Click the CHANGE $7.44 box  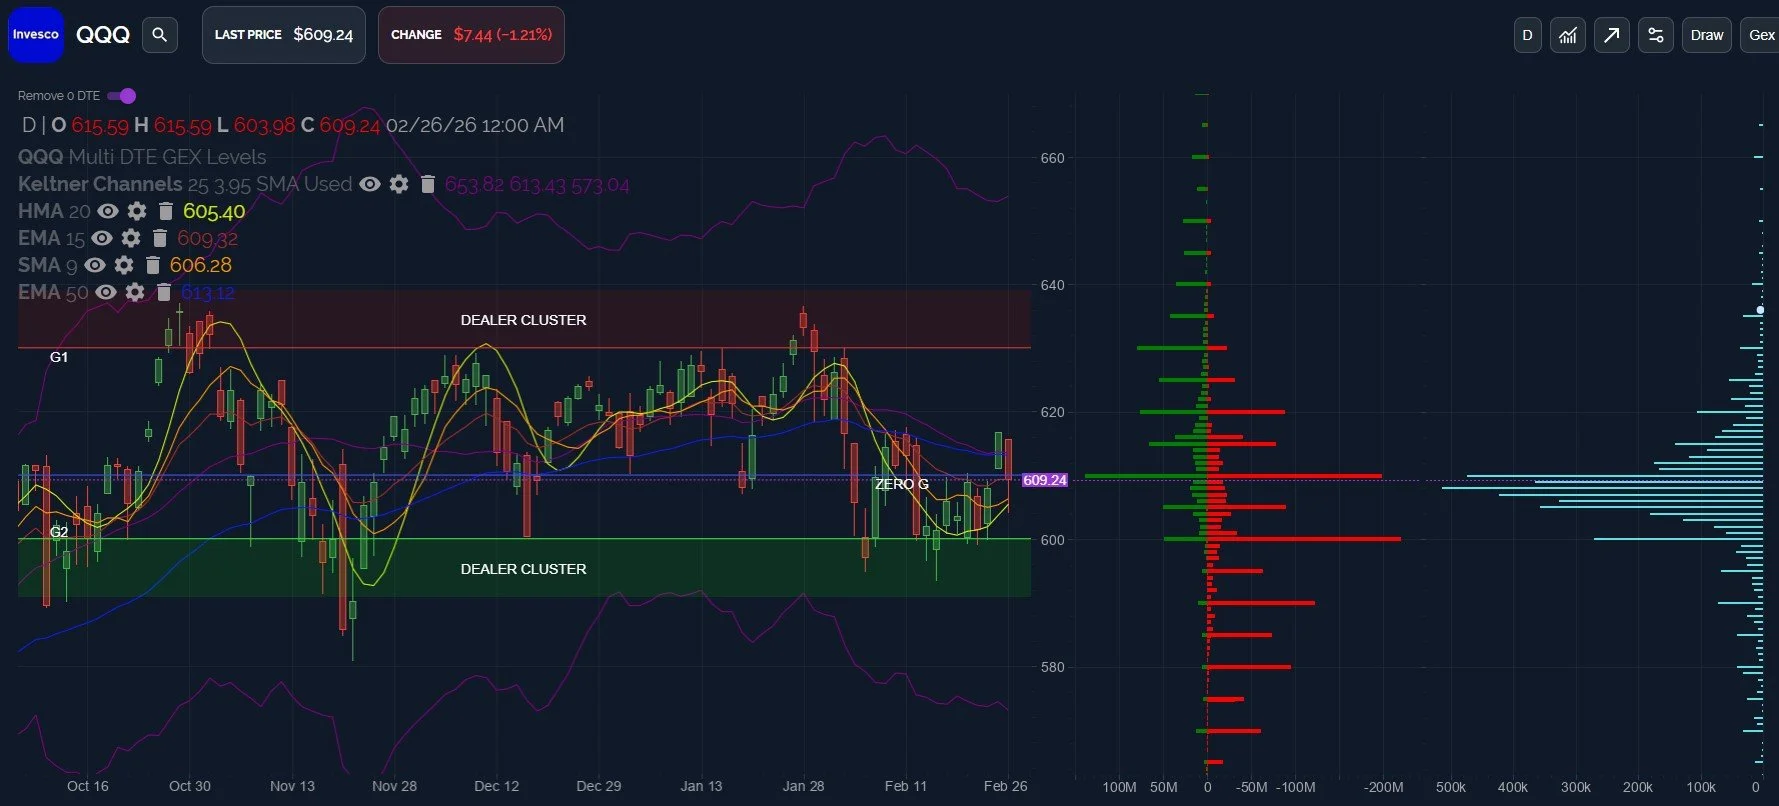471,35
